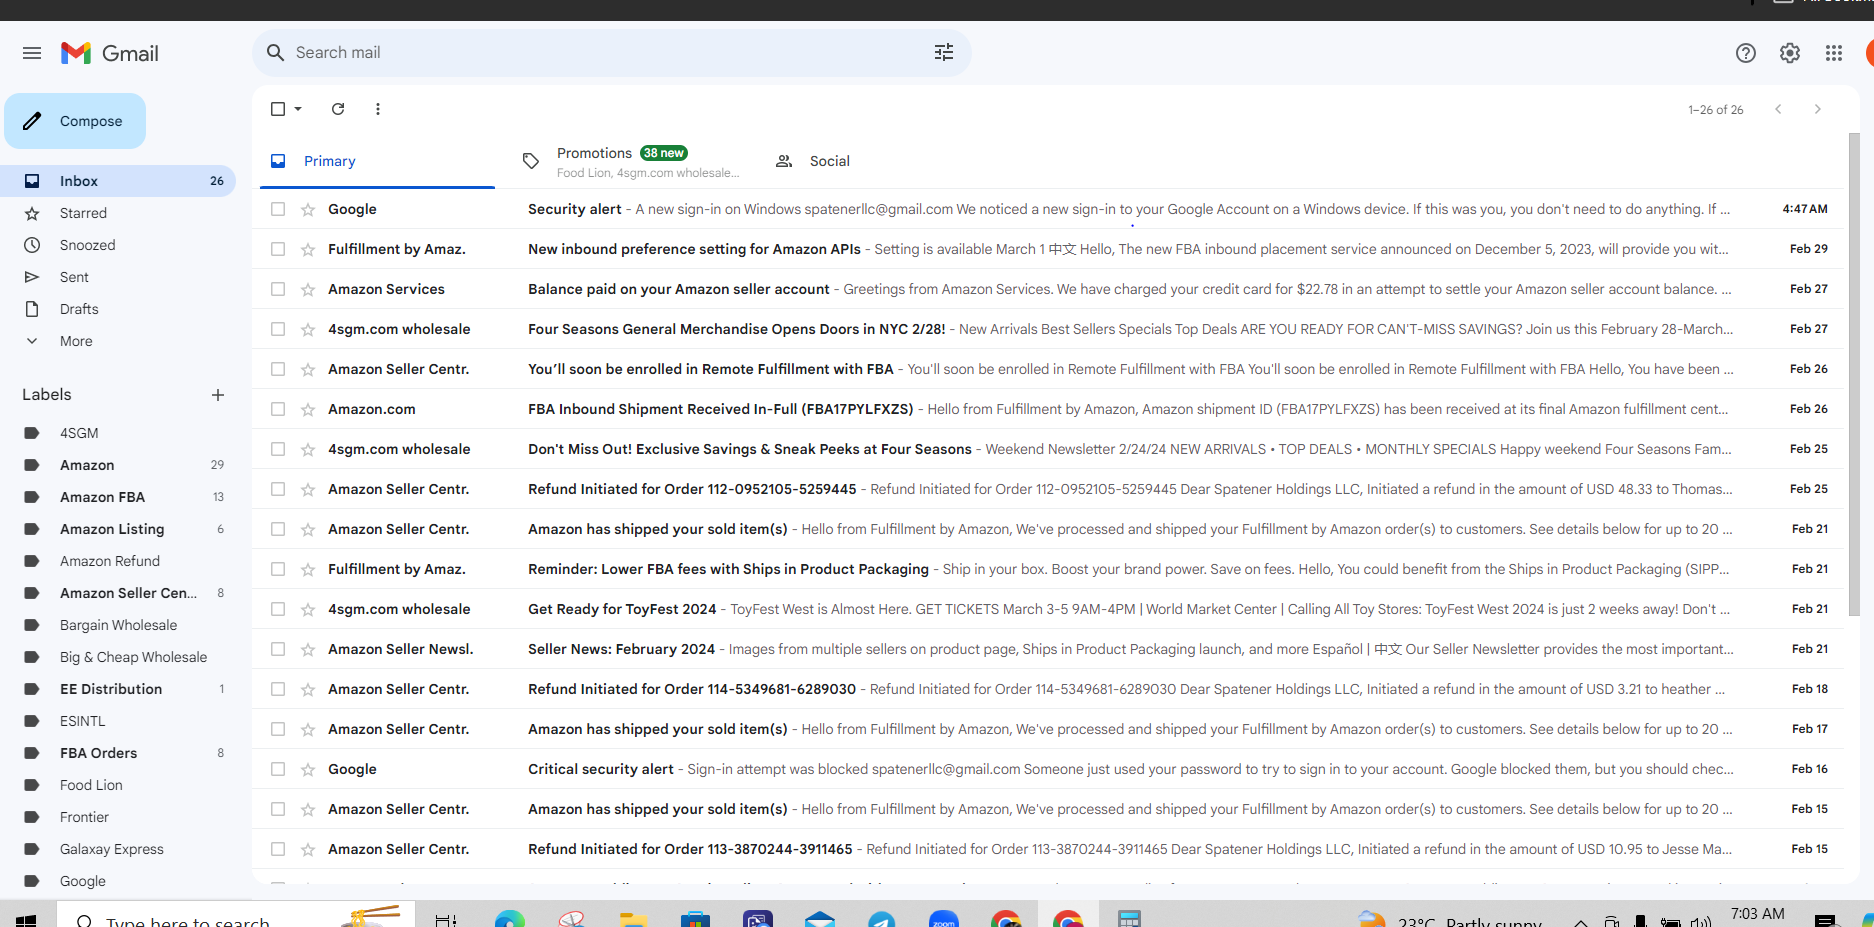
Task: Select the Amazon Services email checkbox
Action: click(x=278, y=289)
